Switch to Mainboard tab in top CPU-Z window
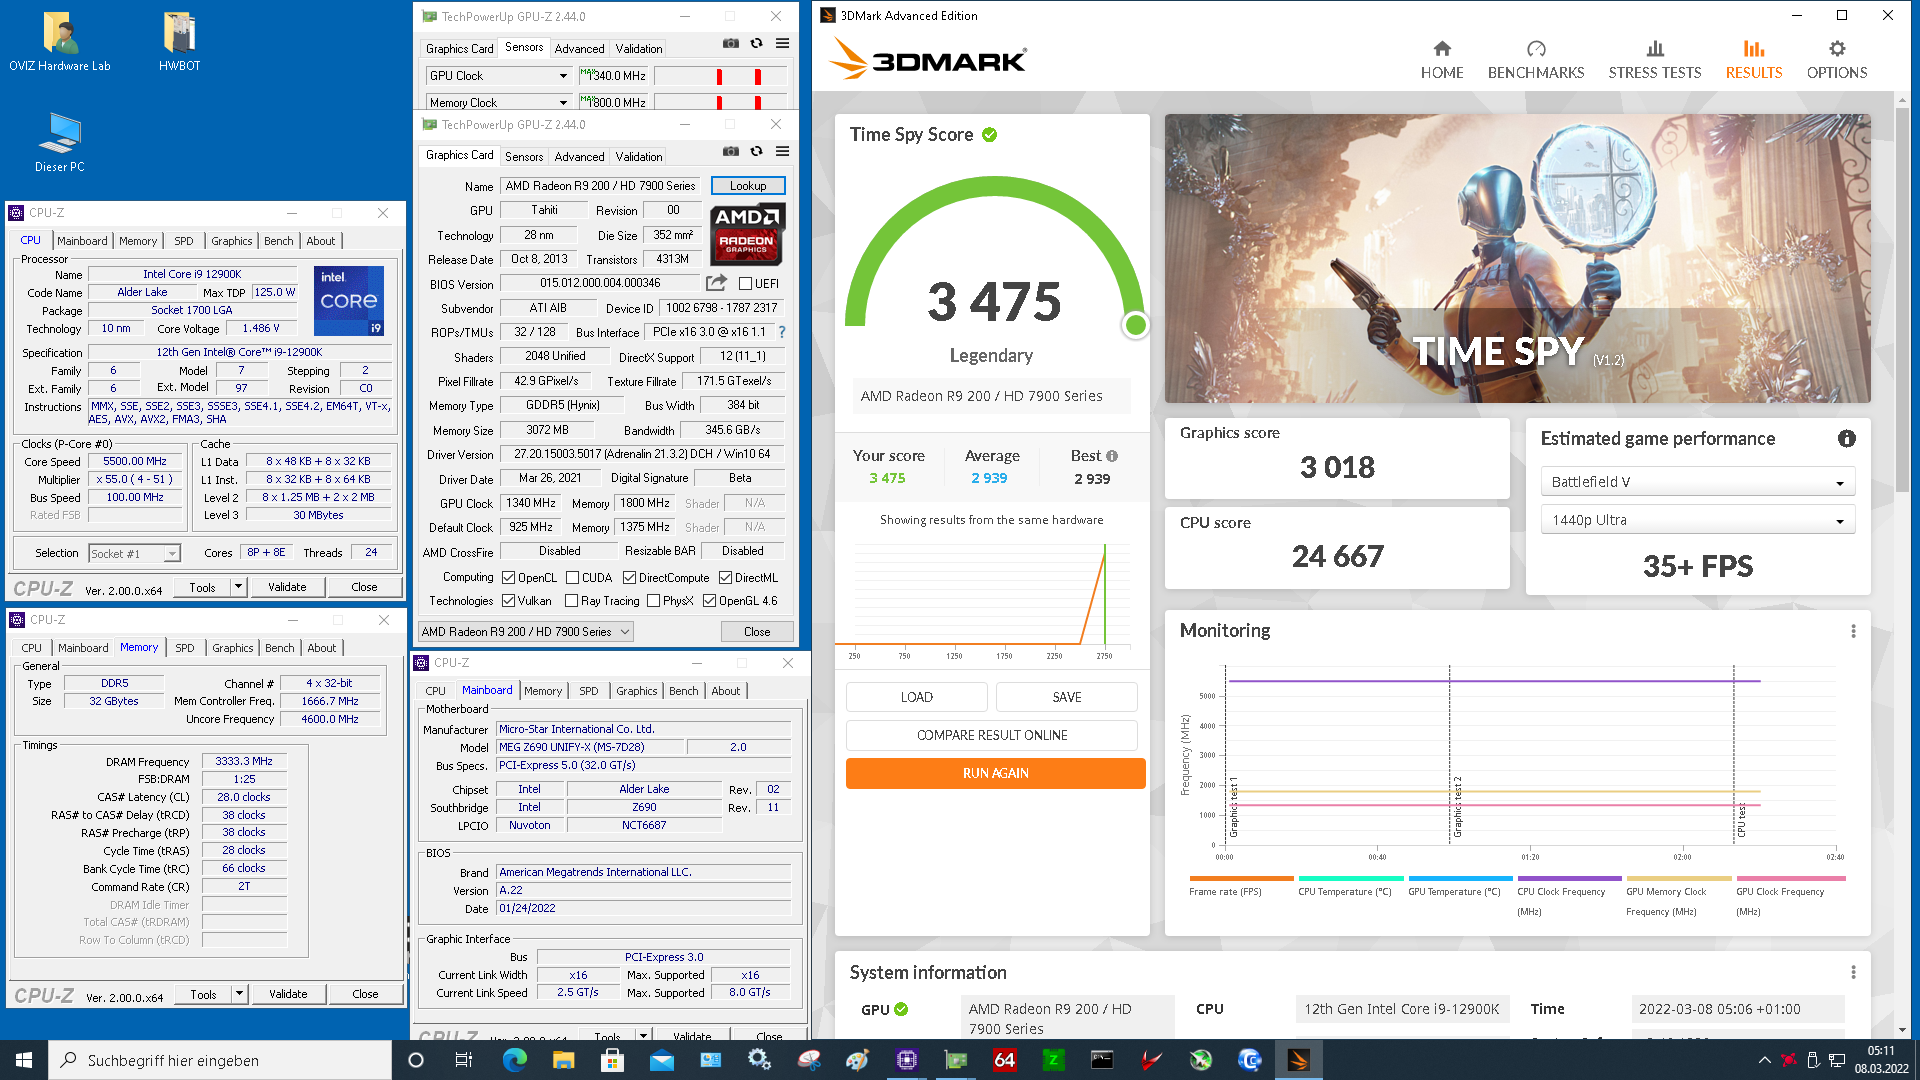This screenshot has height=1080, width=1920. [82, 241]
